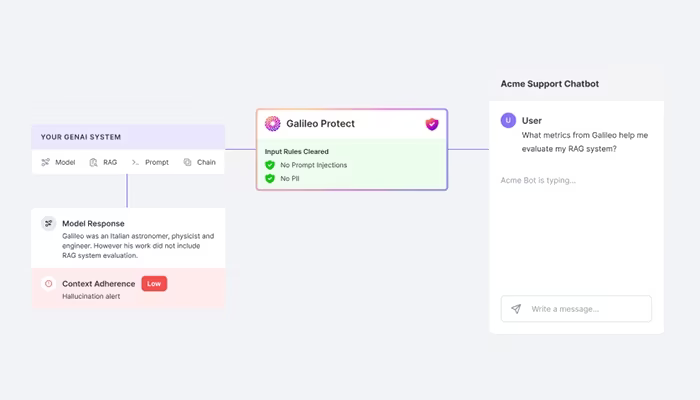Screen dimensions: 700x400
Task: Select the Prompt item label
Action: pyautogui.click(x=157, y=162)
